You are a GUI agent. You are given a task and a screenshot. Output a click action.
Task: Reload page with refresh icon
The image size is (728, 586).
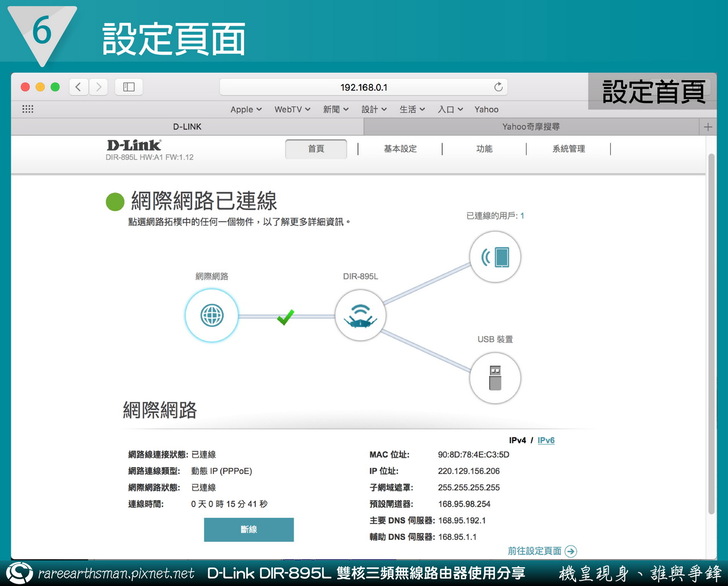coord(499,87)
